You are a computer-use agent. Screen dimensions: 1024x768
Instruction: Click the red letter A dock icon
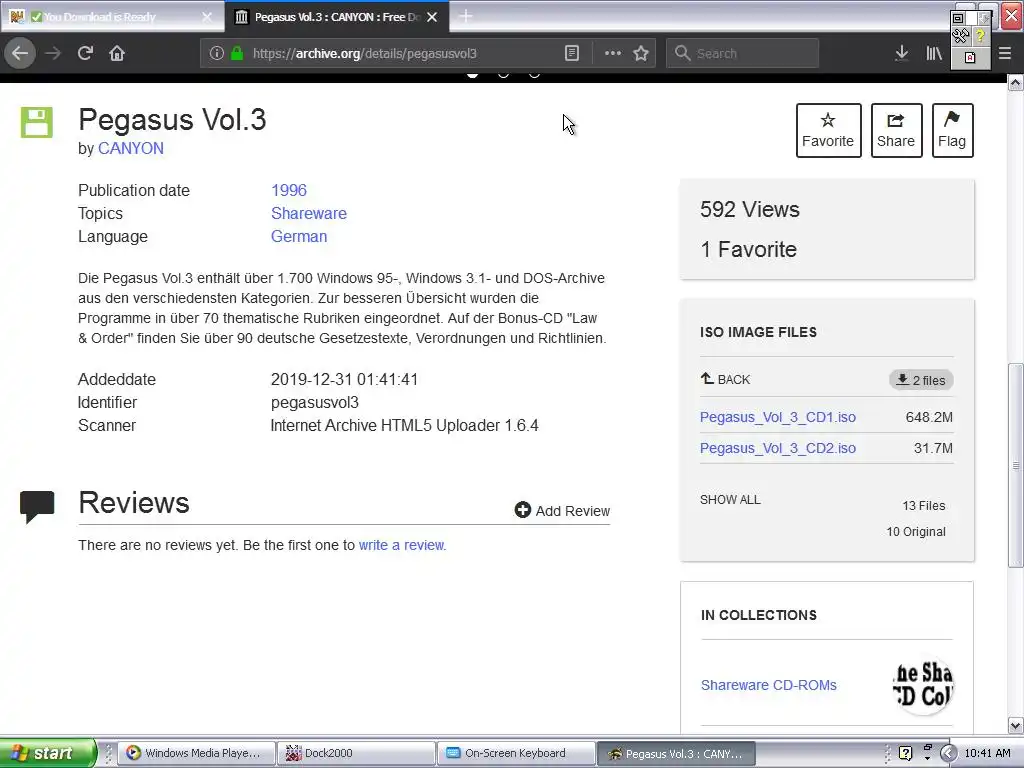pyautogui.click(x=970, y=57)
